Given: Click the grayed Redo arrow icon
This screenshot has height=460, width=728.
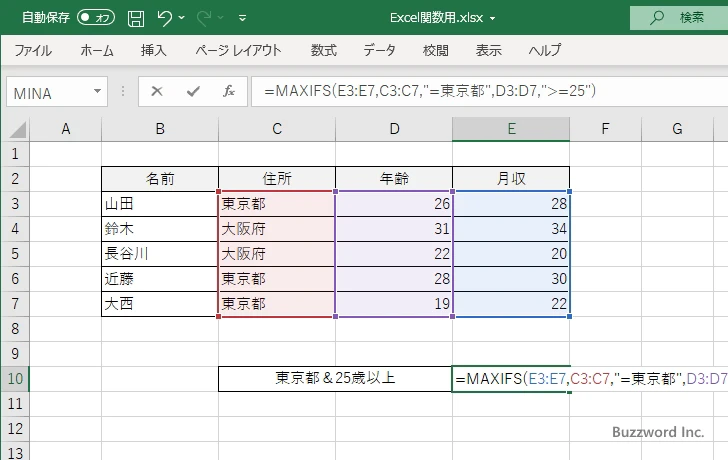Looking at the screenshot, I should click(204, 18).
